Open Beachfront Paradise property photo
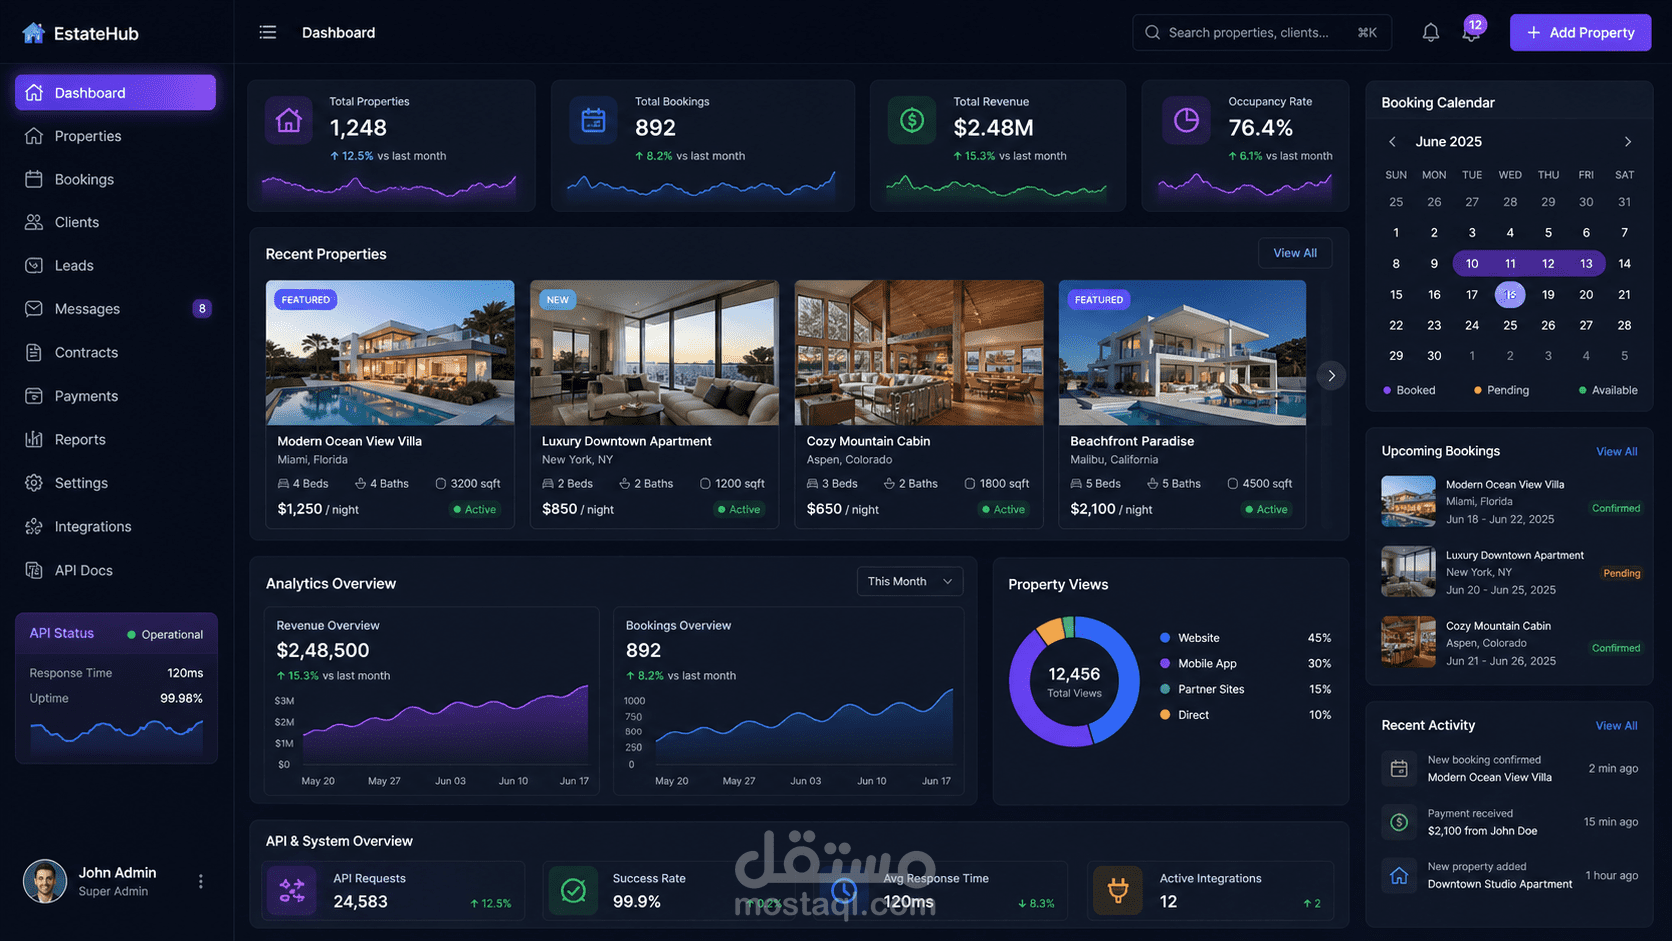The image size is (1672, 941). point(1182,353)
